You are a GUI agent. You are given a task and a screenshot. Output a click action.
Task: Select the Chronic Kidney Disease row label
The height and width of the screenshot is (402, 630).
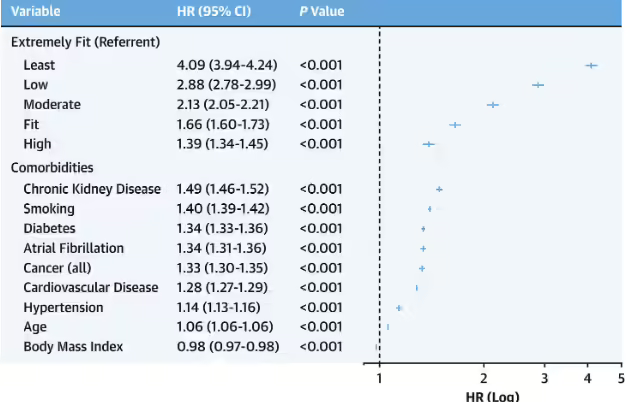click(x=91, y=189)
